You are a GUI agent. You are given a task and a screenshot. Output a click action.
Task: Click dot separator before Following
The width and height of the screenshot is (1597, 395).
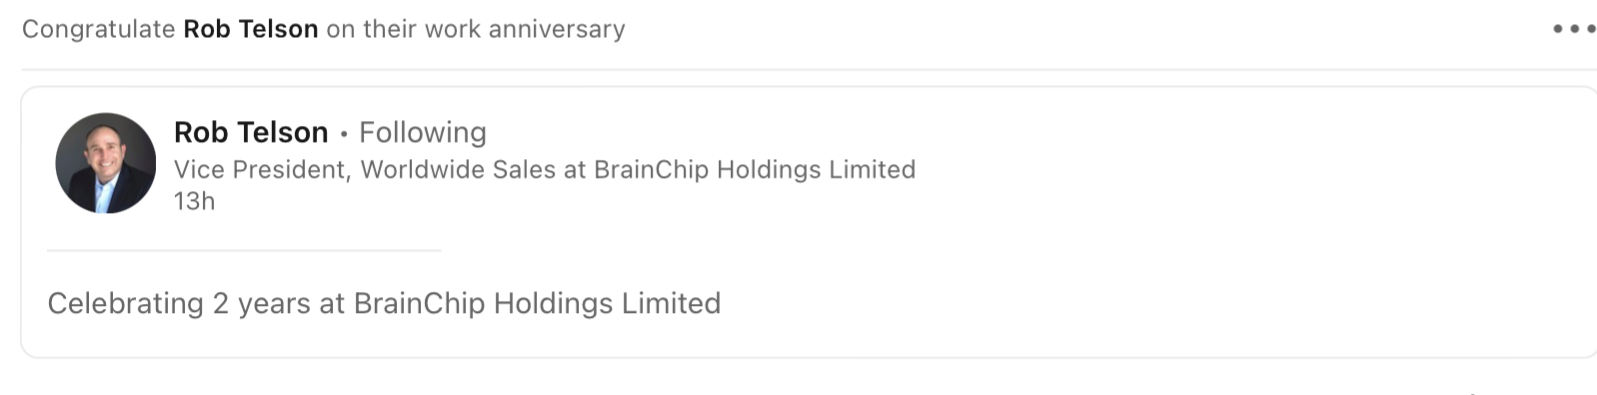[x=344, y=133]
